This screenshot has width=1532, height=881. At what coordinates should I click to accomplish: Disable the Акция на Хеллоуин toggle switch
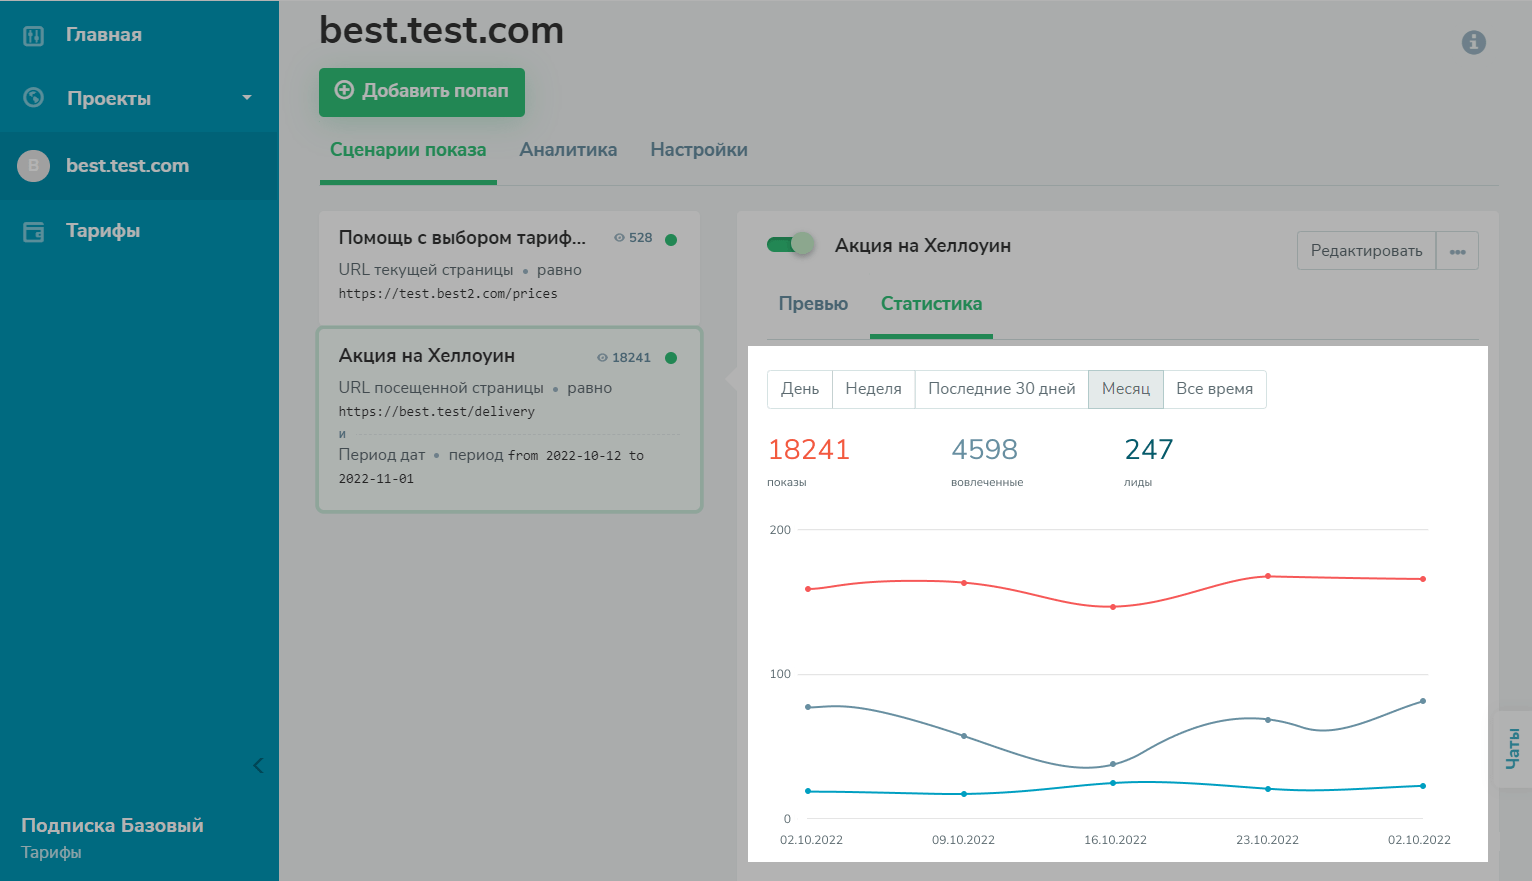[x=791, y=245]
